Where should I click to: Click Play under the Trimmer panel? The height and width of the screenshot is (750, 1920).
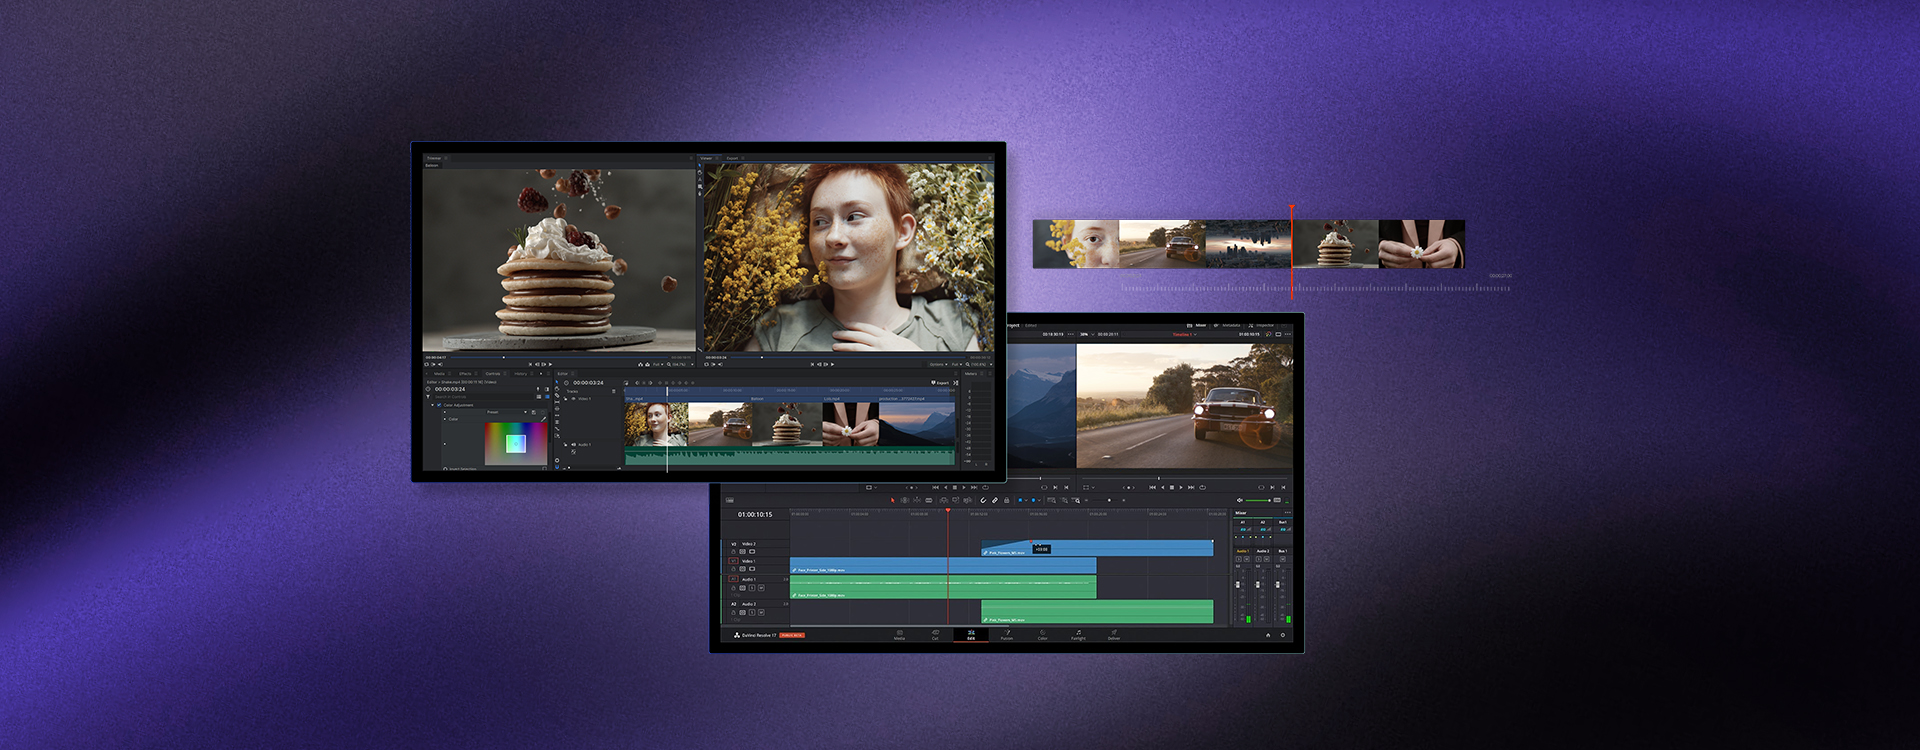pos(550,364)
